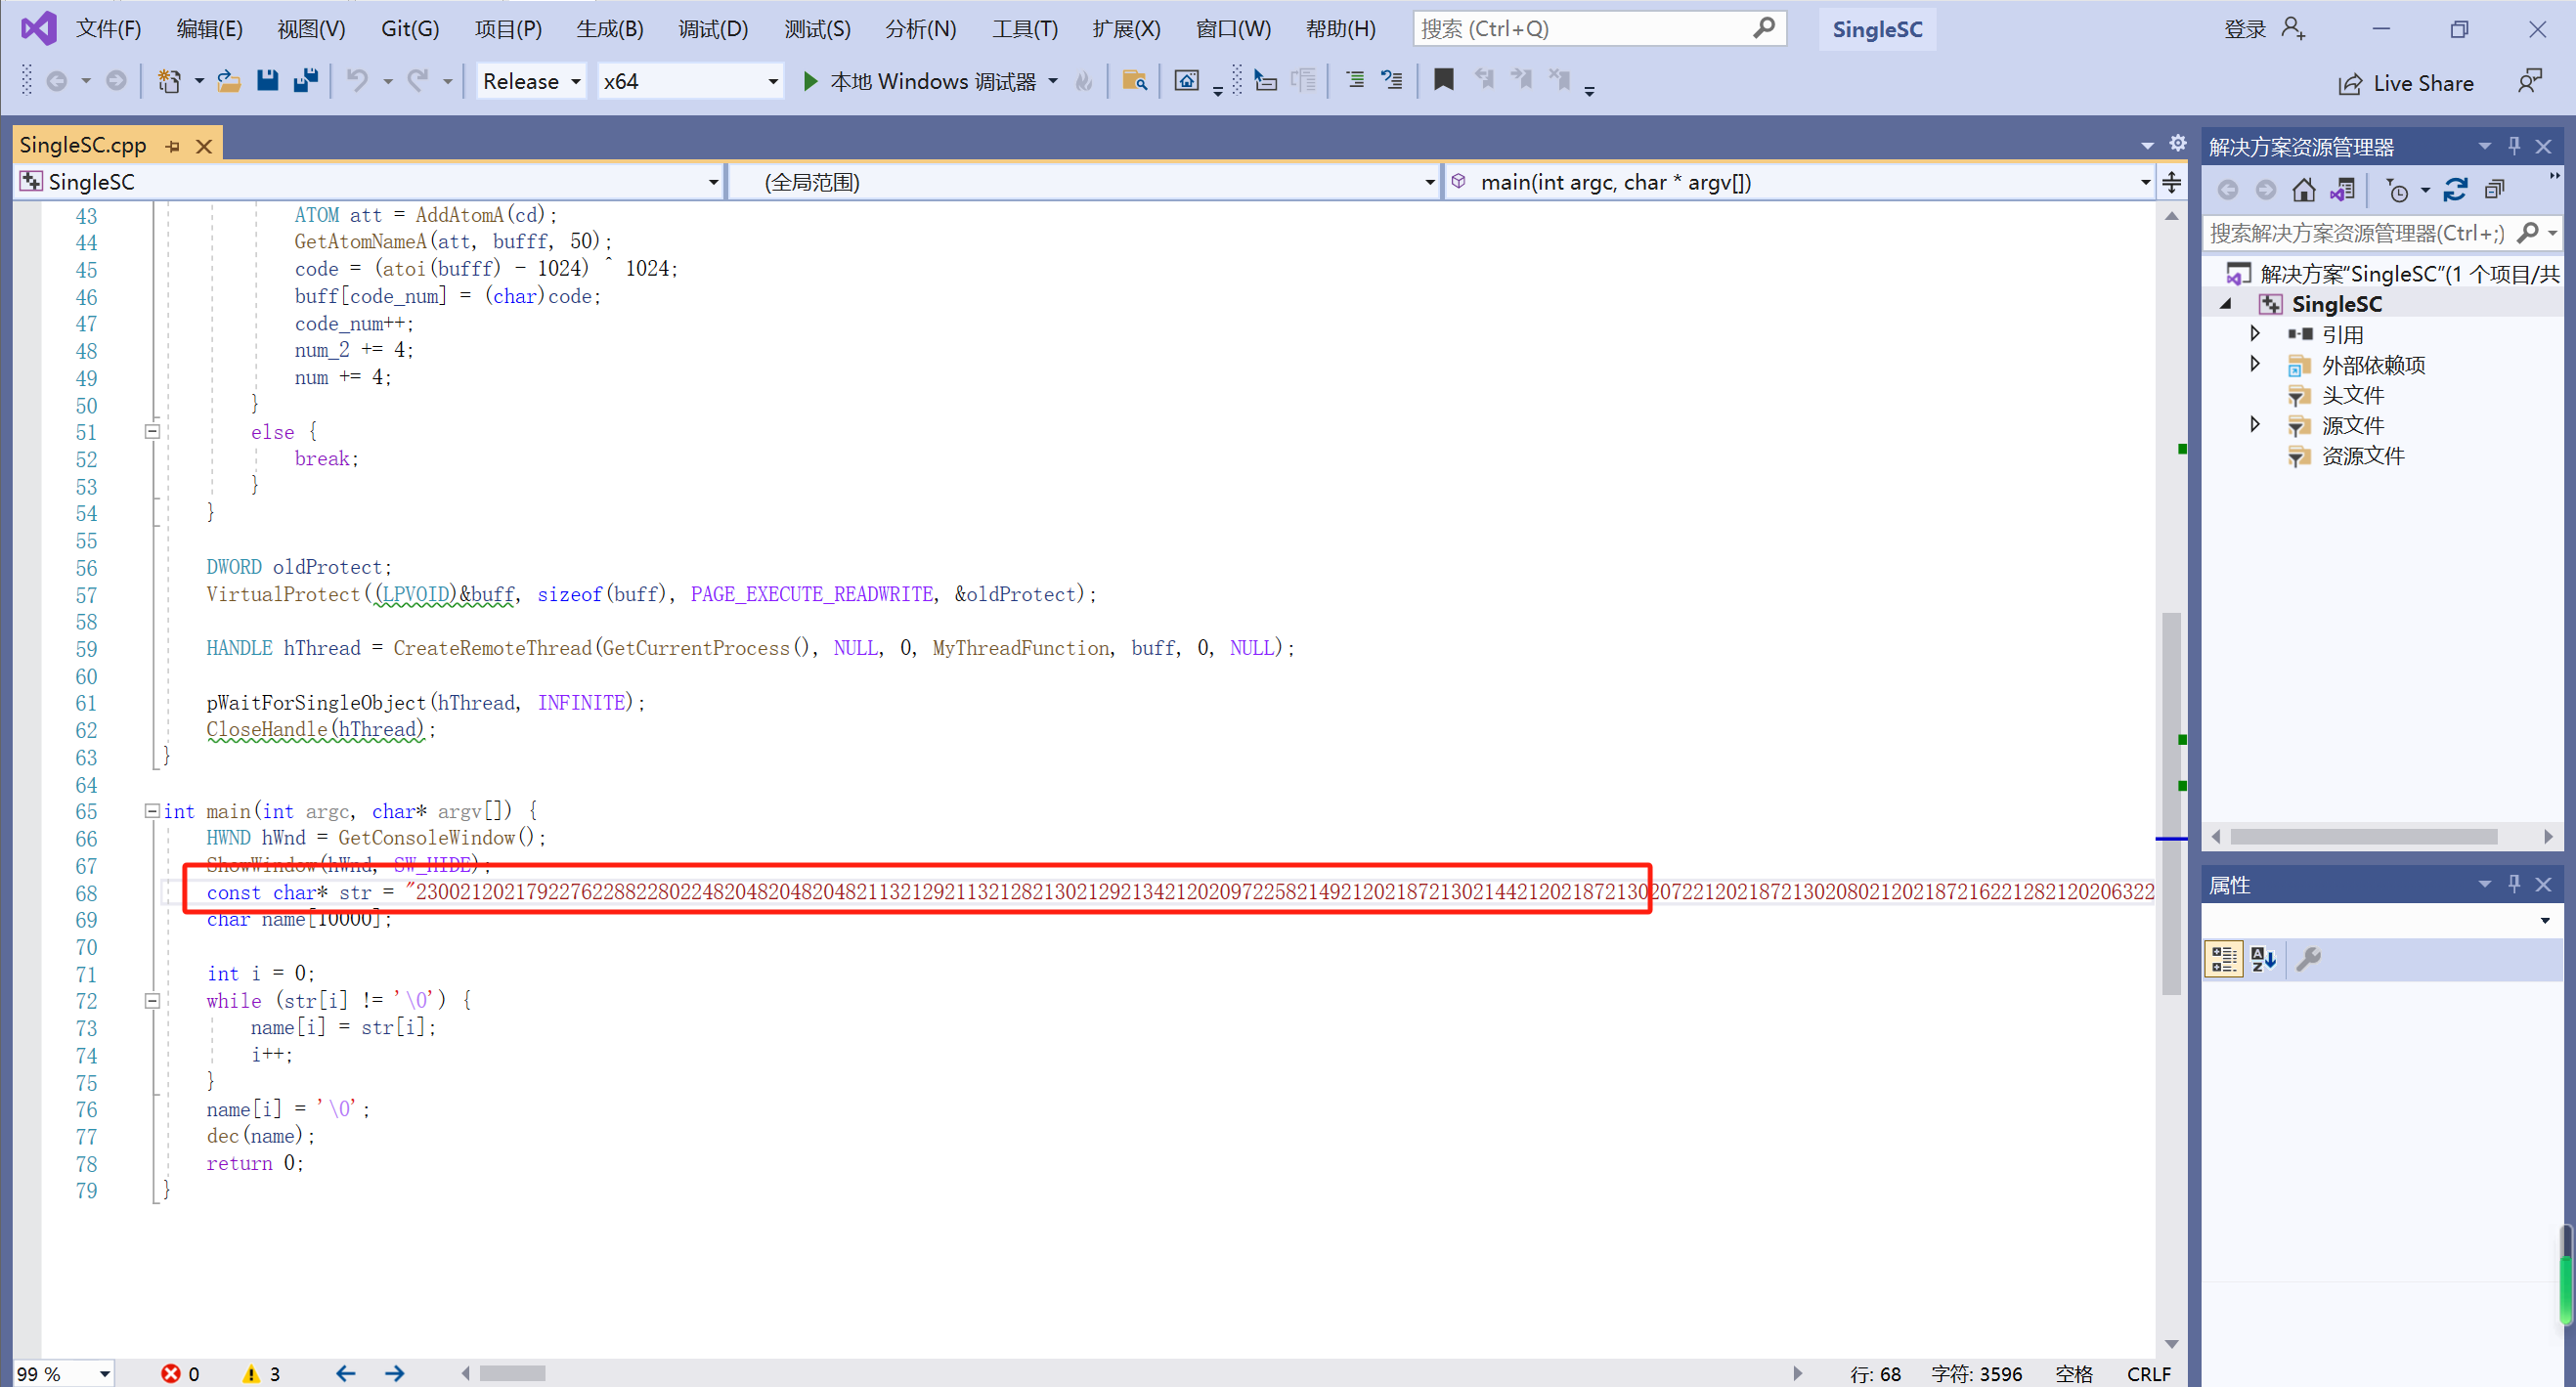This screenshot has width=2576, height=1387.
Task: Click the 搜索 (Ctrl+Q) search box
Action: coord(1582,29)
